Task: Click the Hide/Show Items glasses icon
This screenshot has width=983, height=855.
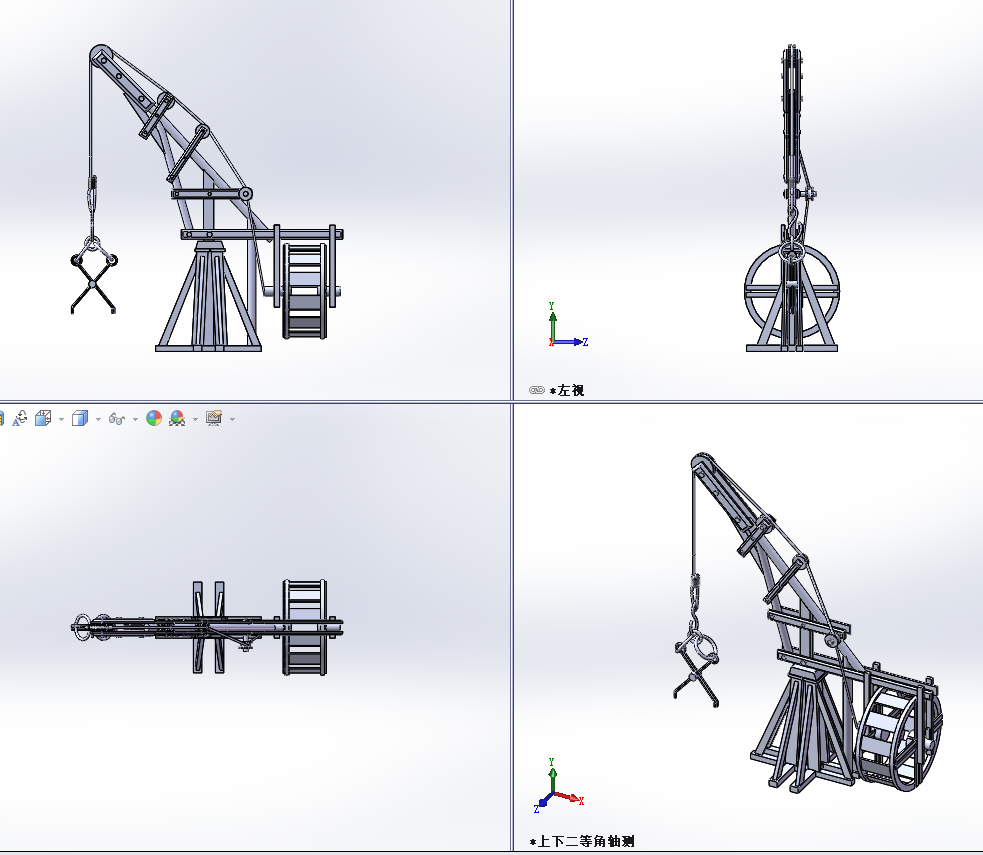Action: [x=116, y=419]
